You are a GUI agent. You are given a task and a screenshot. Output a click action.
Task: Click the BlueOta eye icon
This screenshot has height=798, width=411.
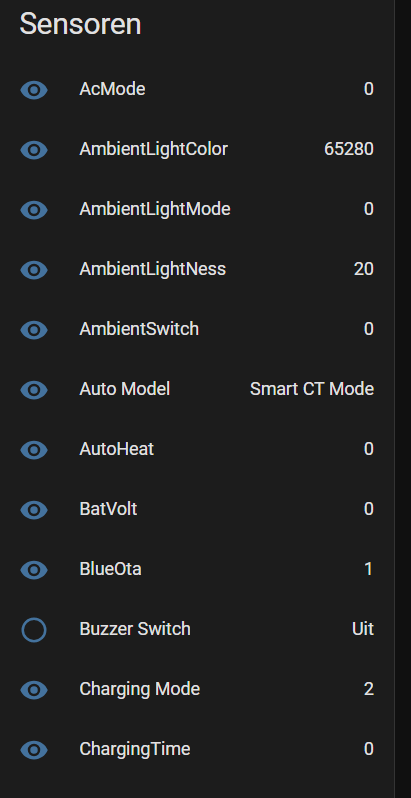pyautogui.click(x=34, y=570)
